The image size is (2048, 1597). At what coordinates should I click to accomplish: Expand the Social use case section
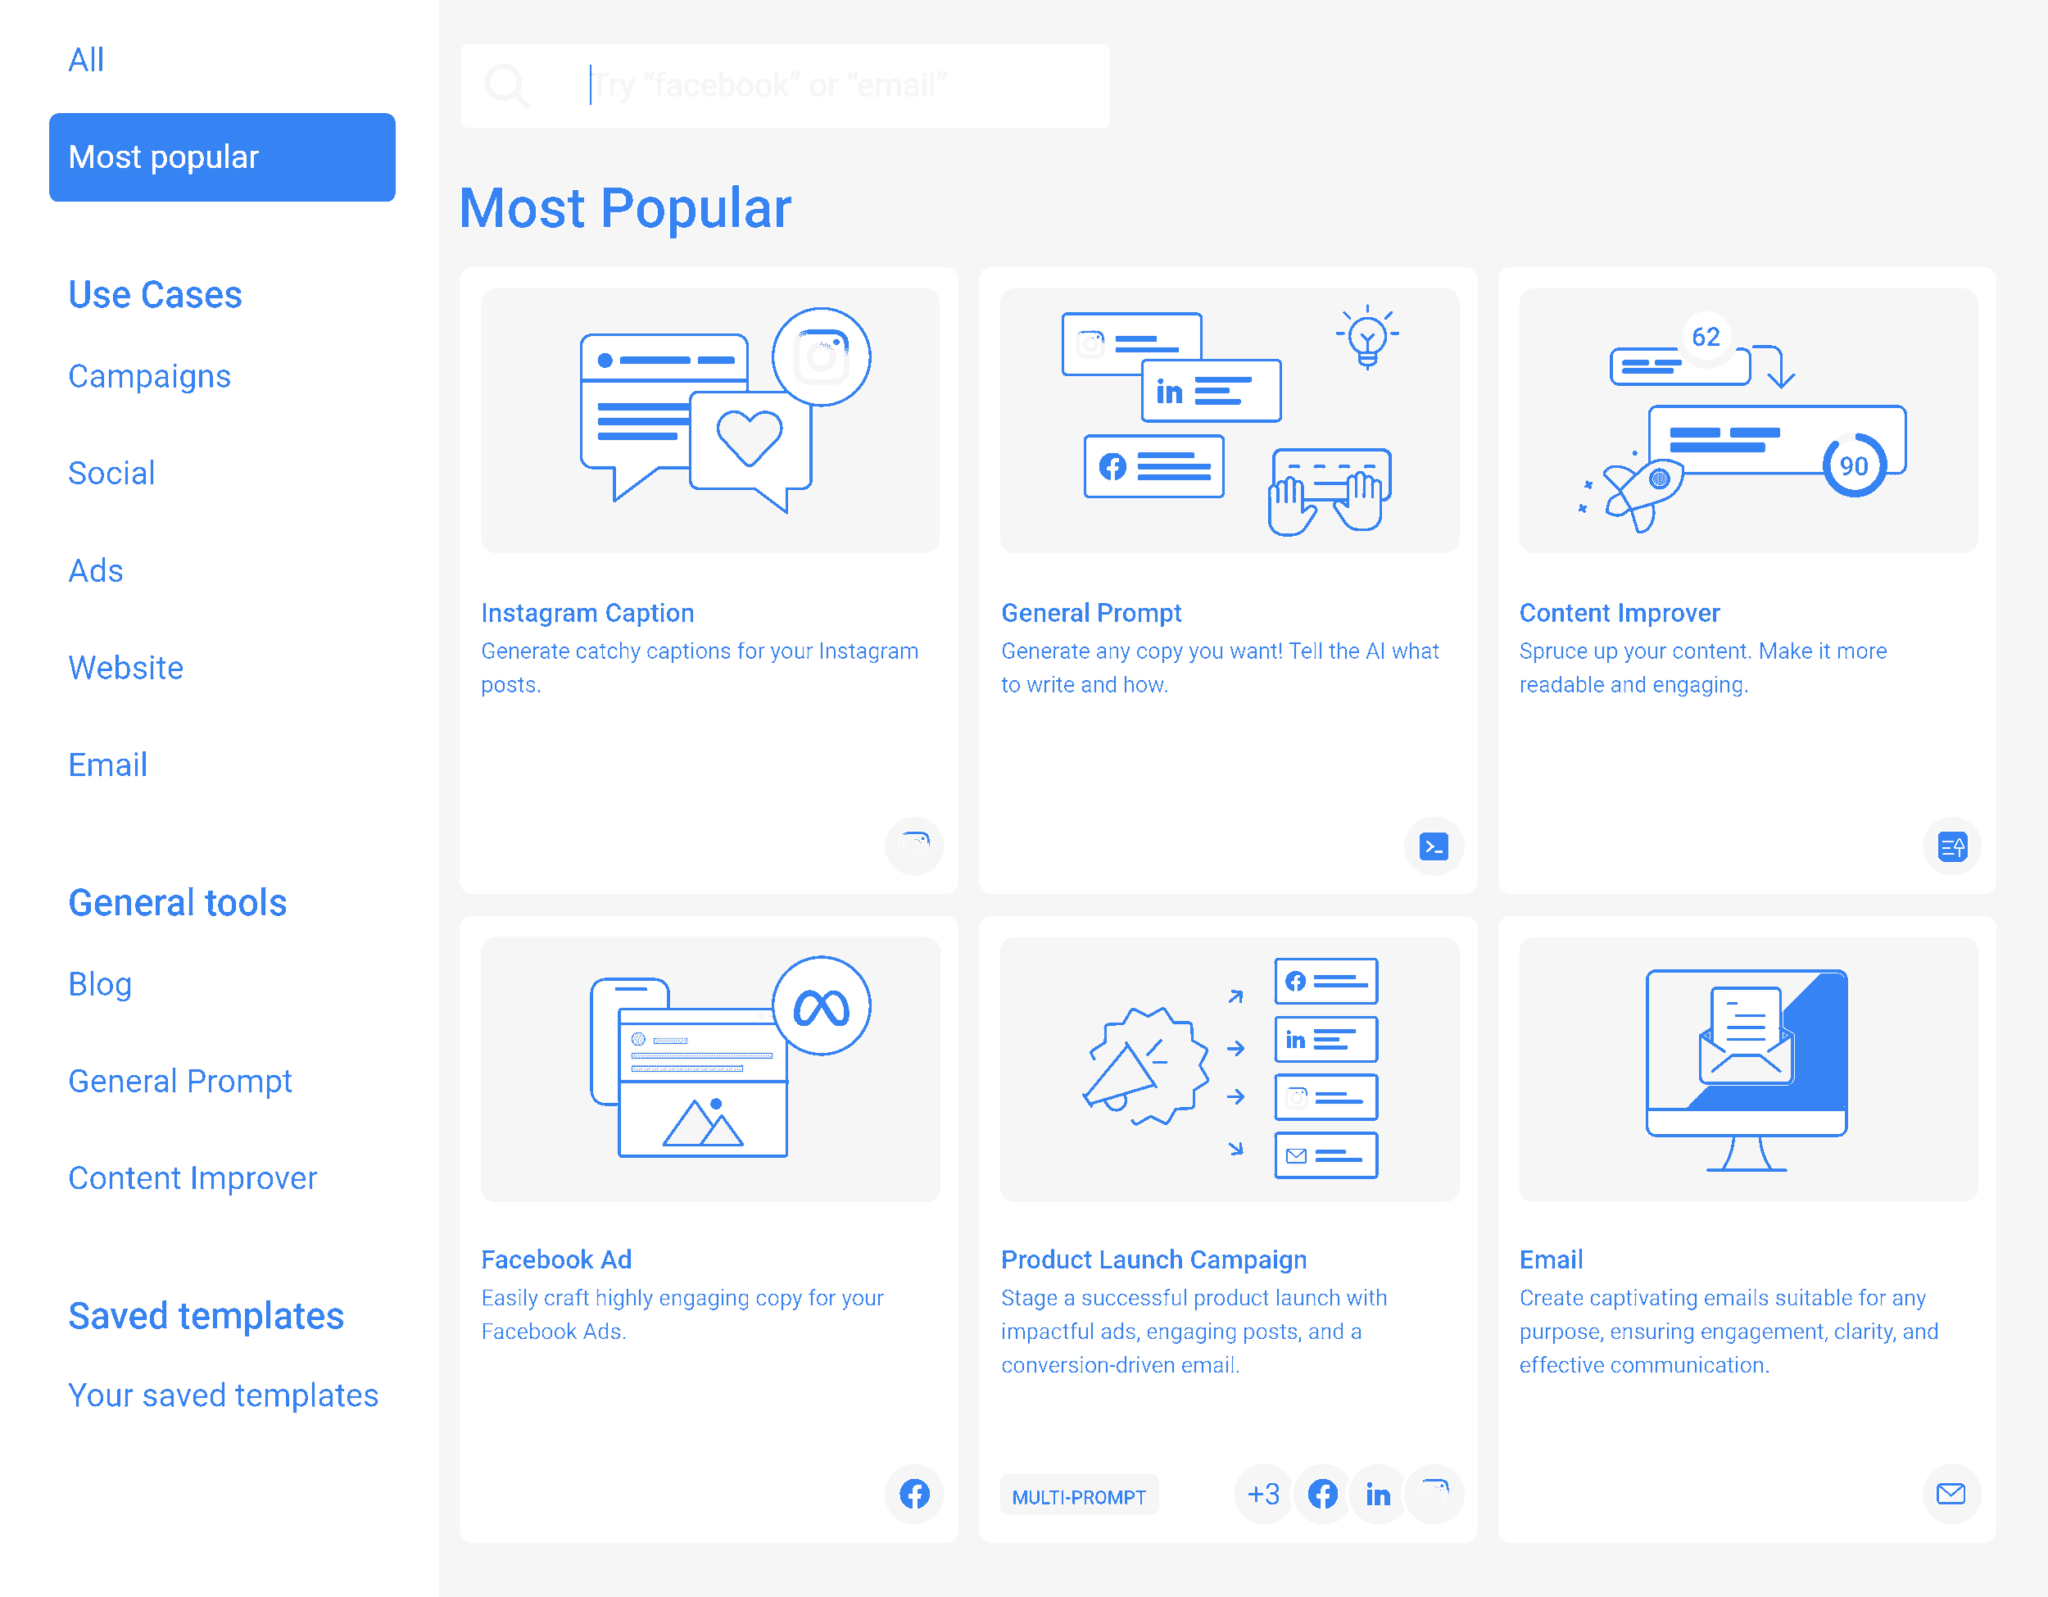coord(110,472)
